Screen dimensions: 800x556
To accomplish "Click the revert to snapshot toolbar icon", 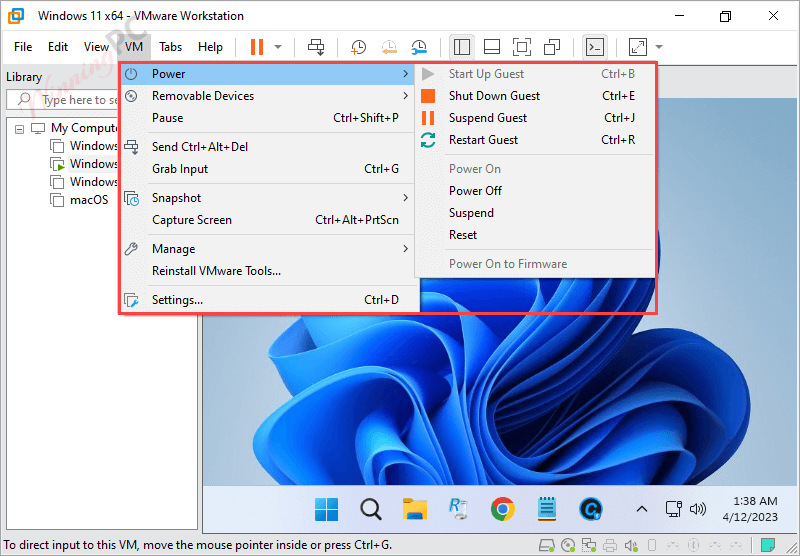I will (x=389, y=47).
